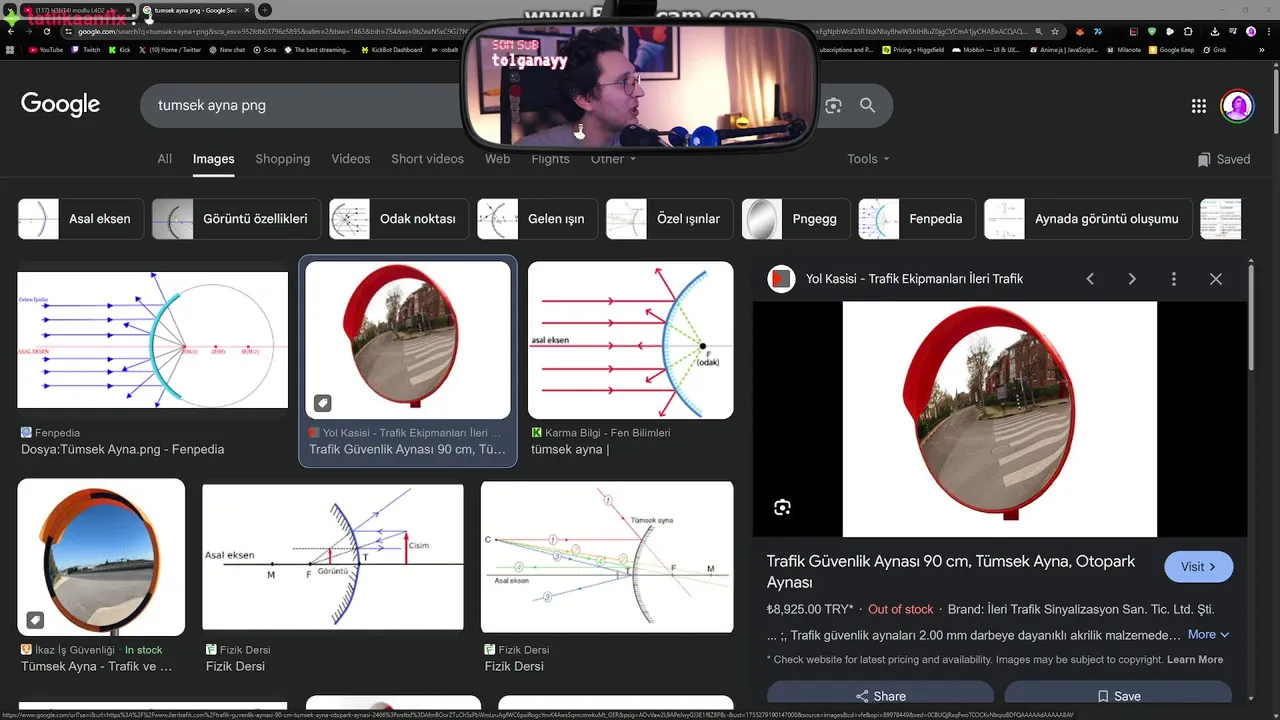Open Chrome three-dot menu
The height and width of the screenshot is (720, 1280).
(x=1269, y=31)
